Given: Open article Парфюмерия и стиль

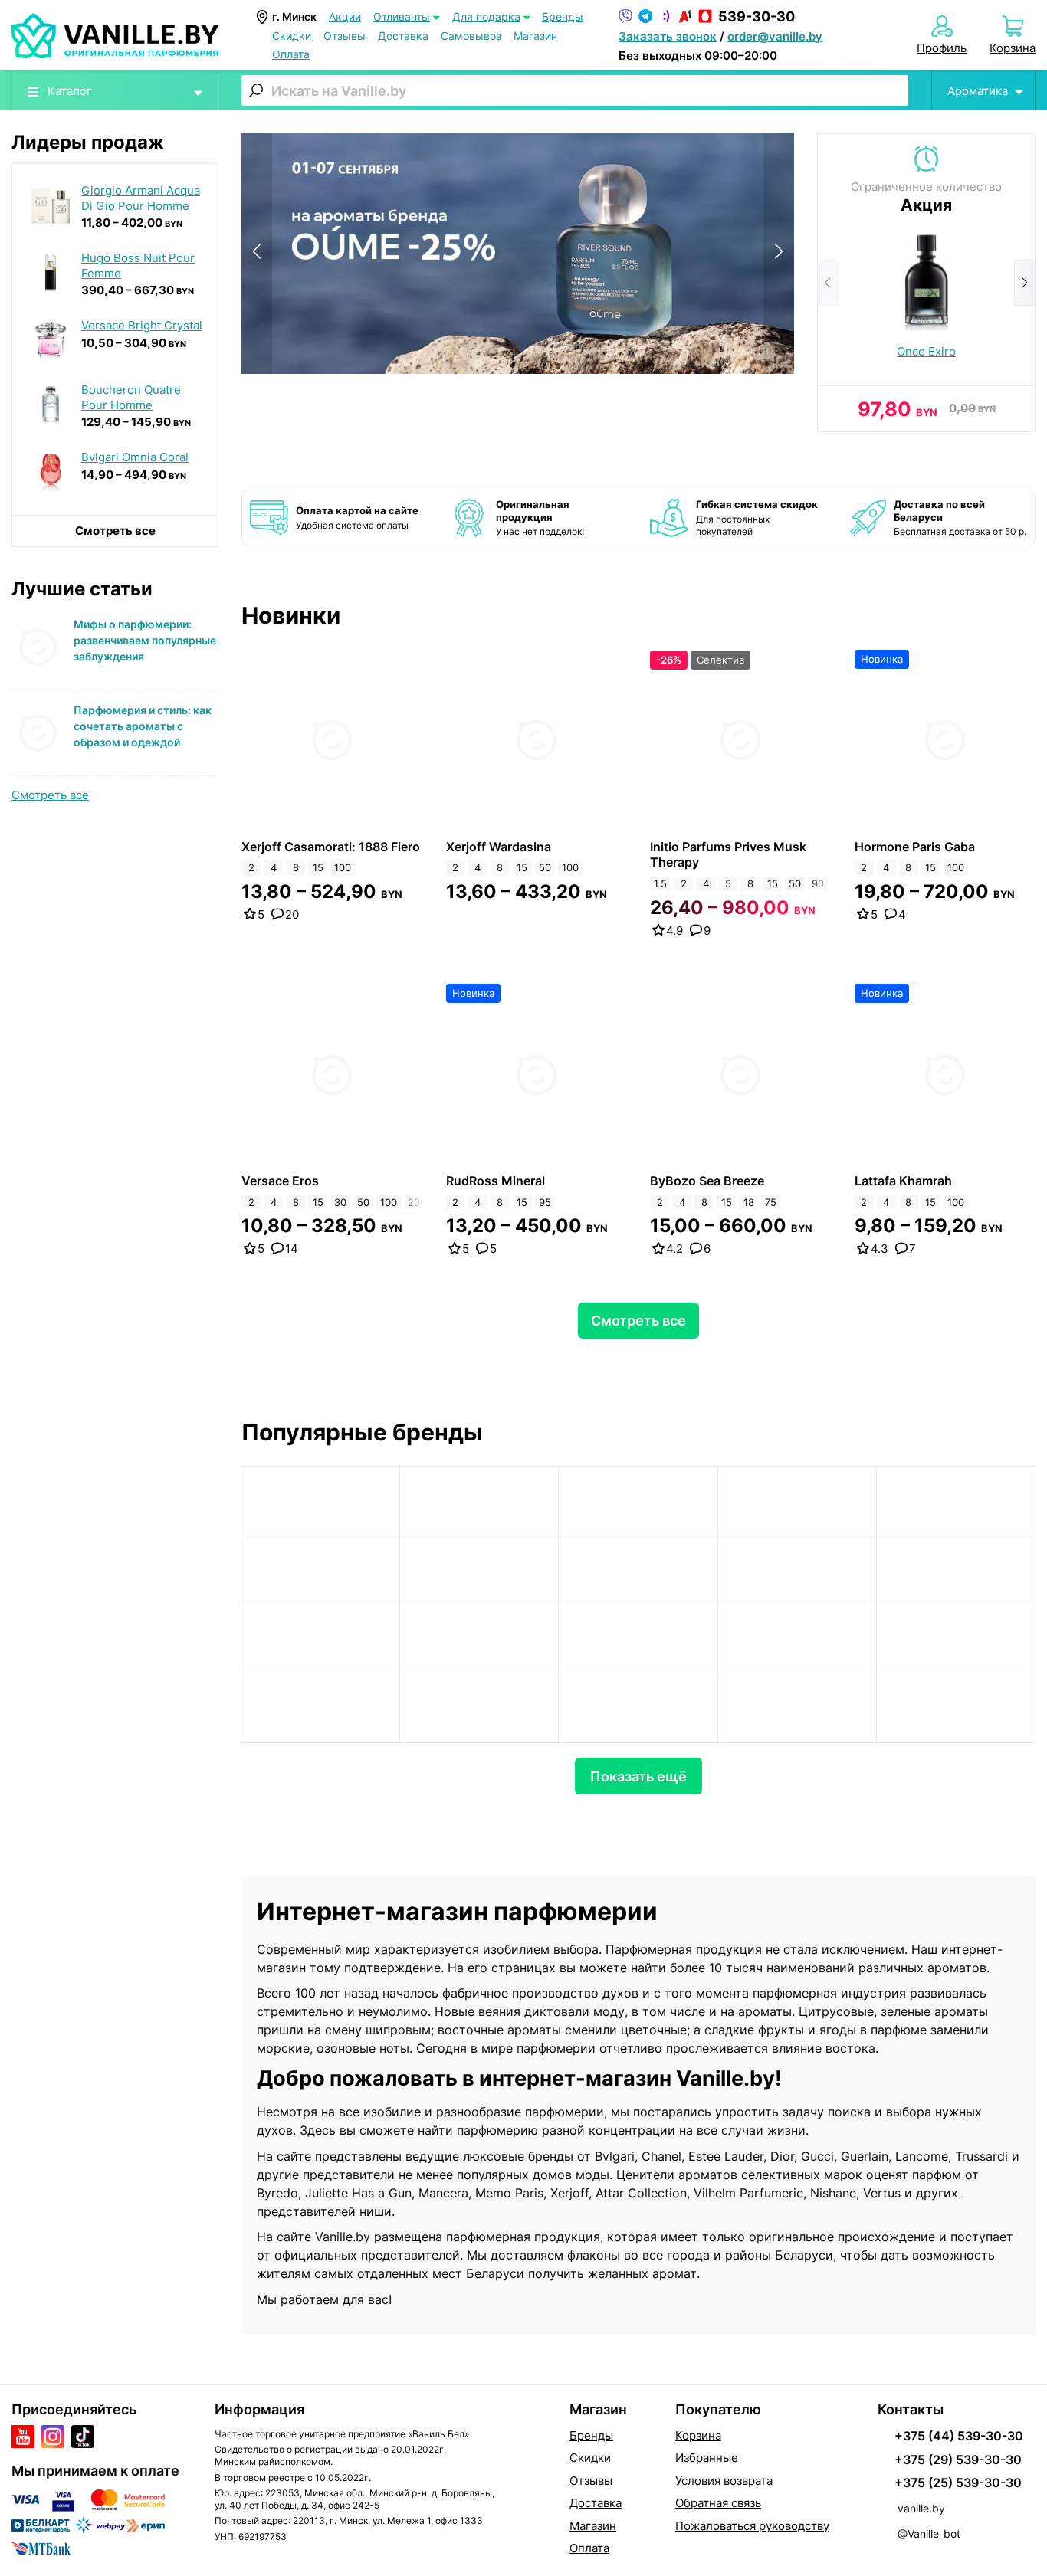Looking at the screenshot, I should 143,726.
